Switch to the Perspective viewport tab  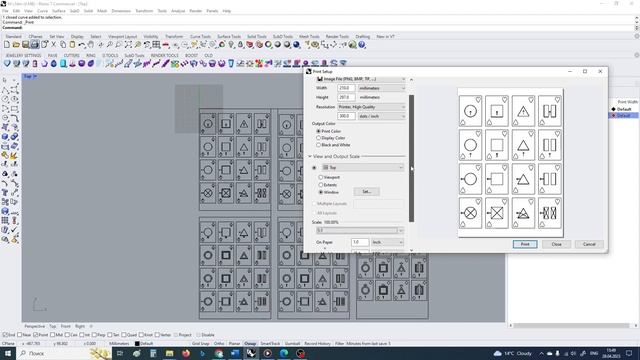tap(35, 326)
